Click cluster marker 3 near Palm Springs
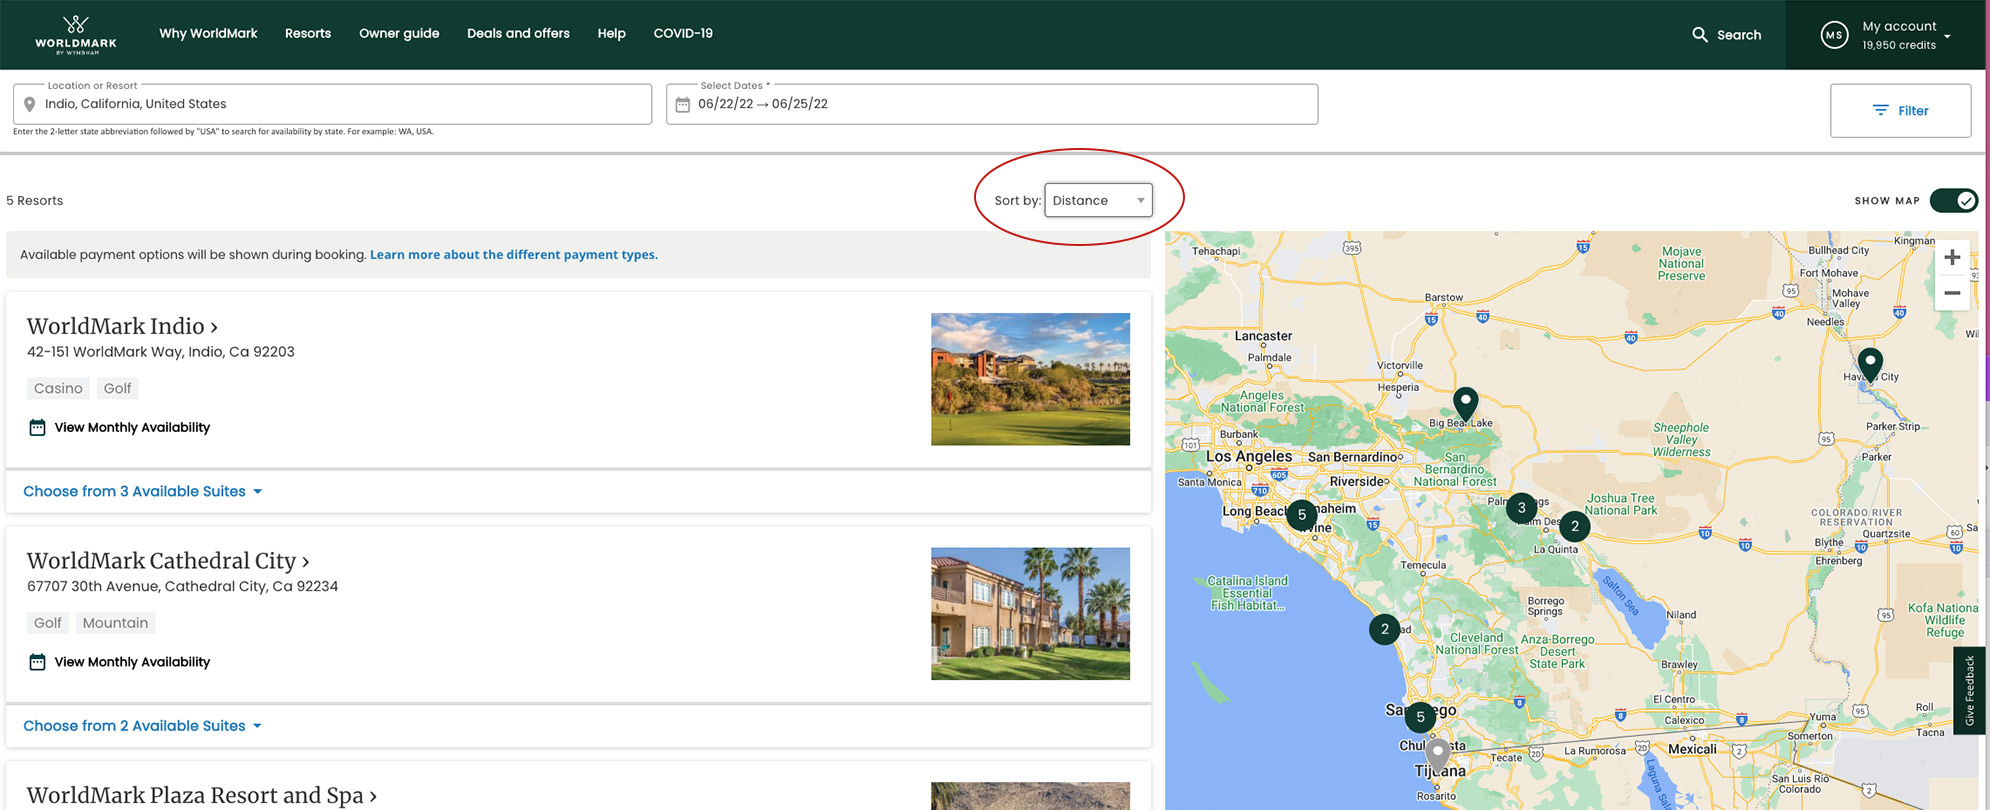Image resolution: width=1990 pixels, height=810 pixels. point(1521,508)
